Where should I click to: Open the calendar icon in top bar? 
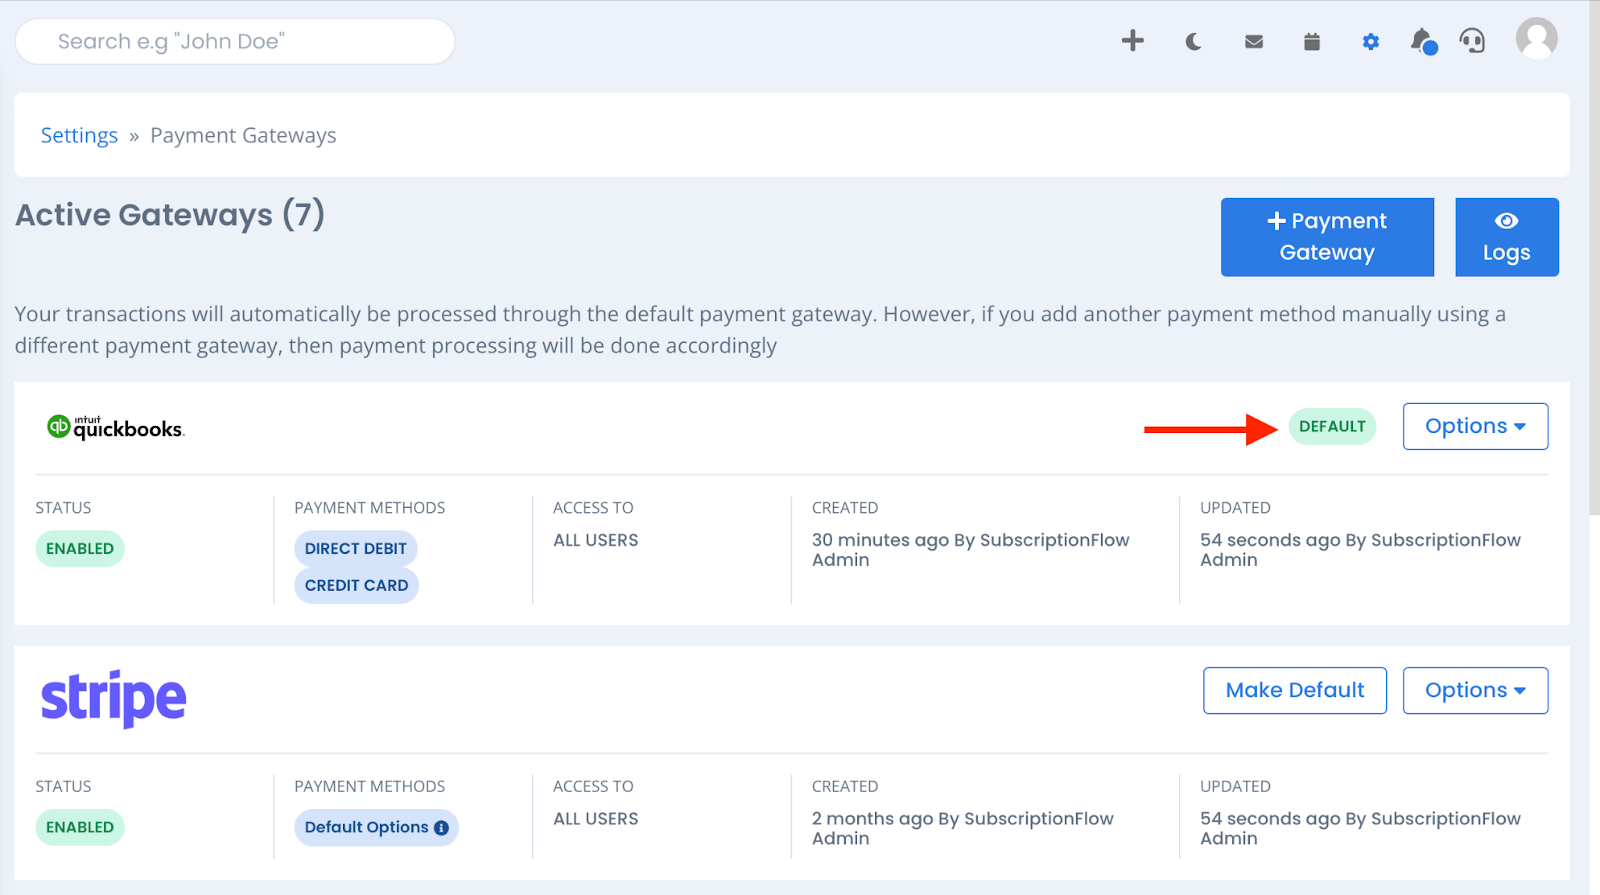click(1312, 41)
